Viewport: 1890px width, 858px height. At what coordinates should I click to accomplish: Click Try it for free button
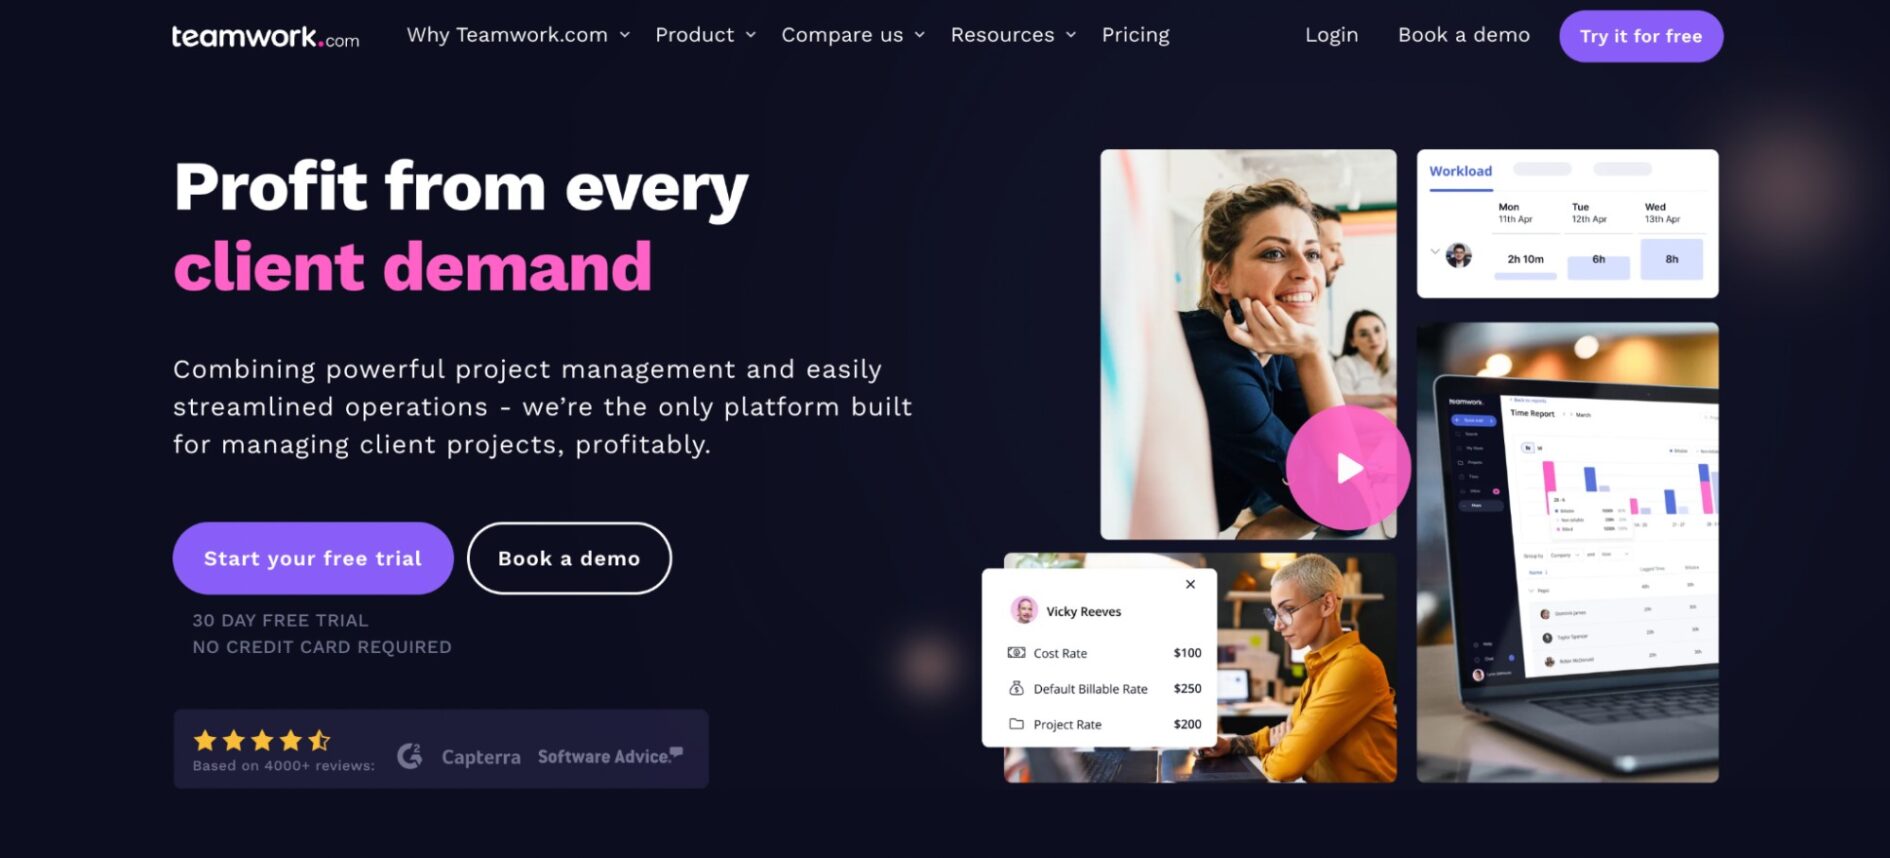(1641, 36)
